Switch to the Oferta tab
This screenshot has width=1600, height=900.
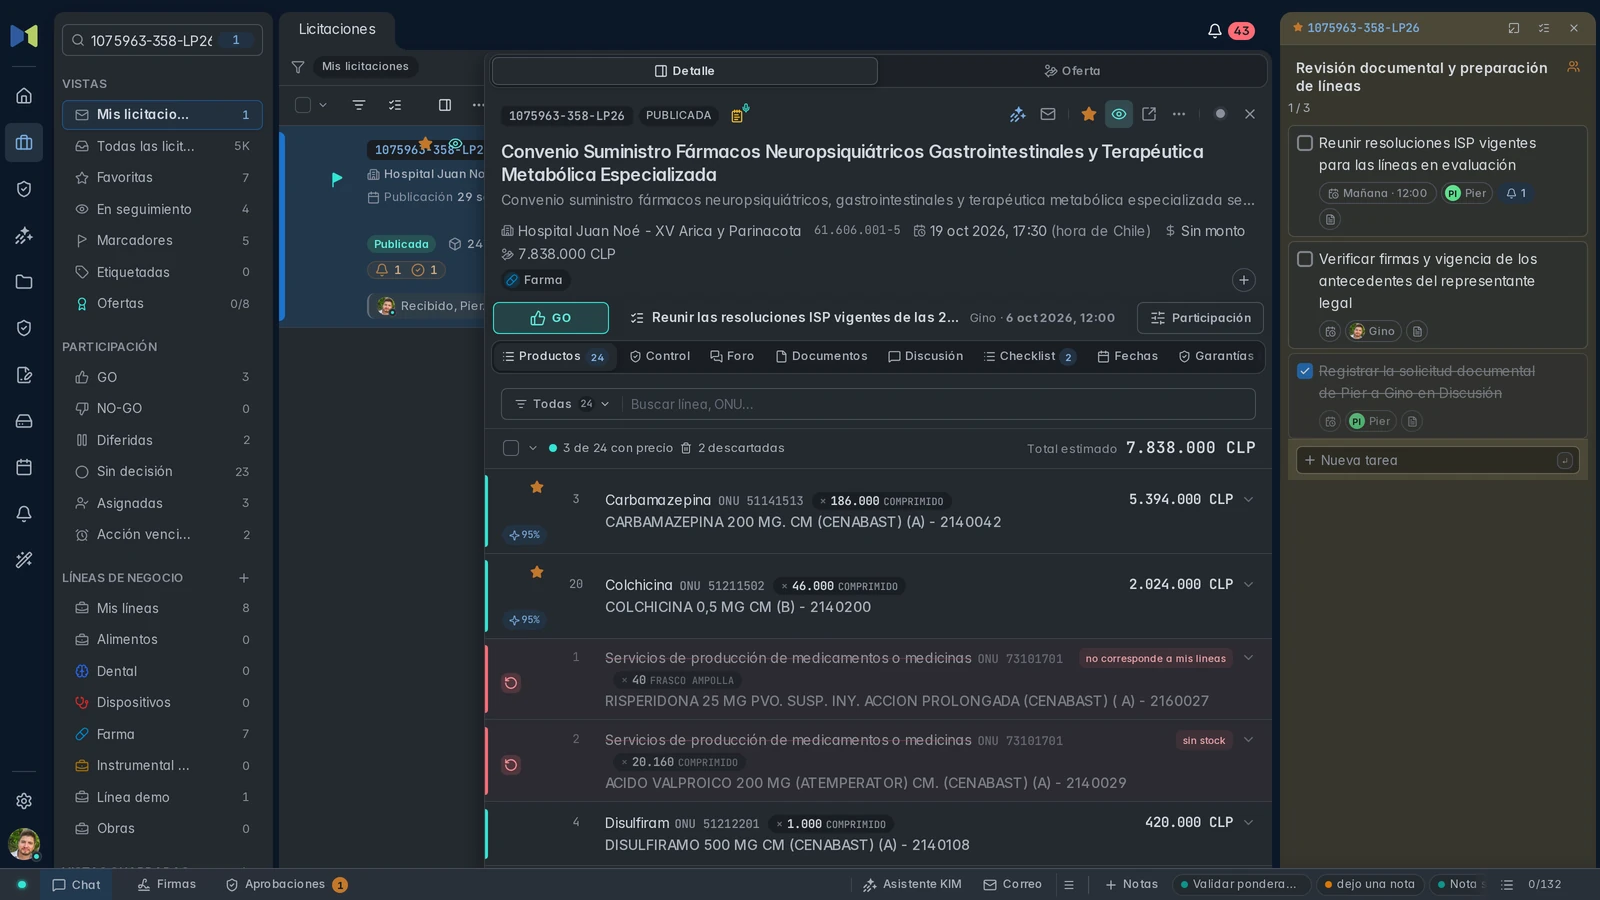pos(1072,71)
